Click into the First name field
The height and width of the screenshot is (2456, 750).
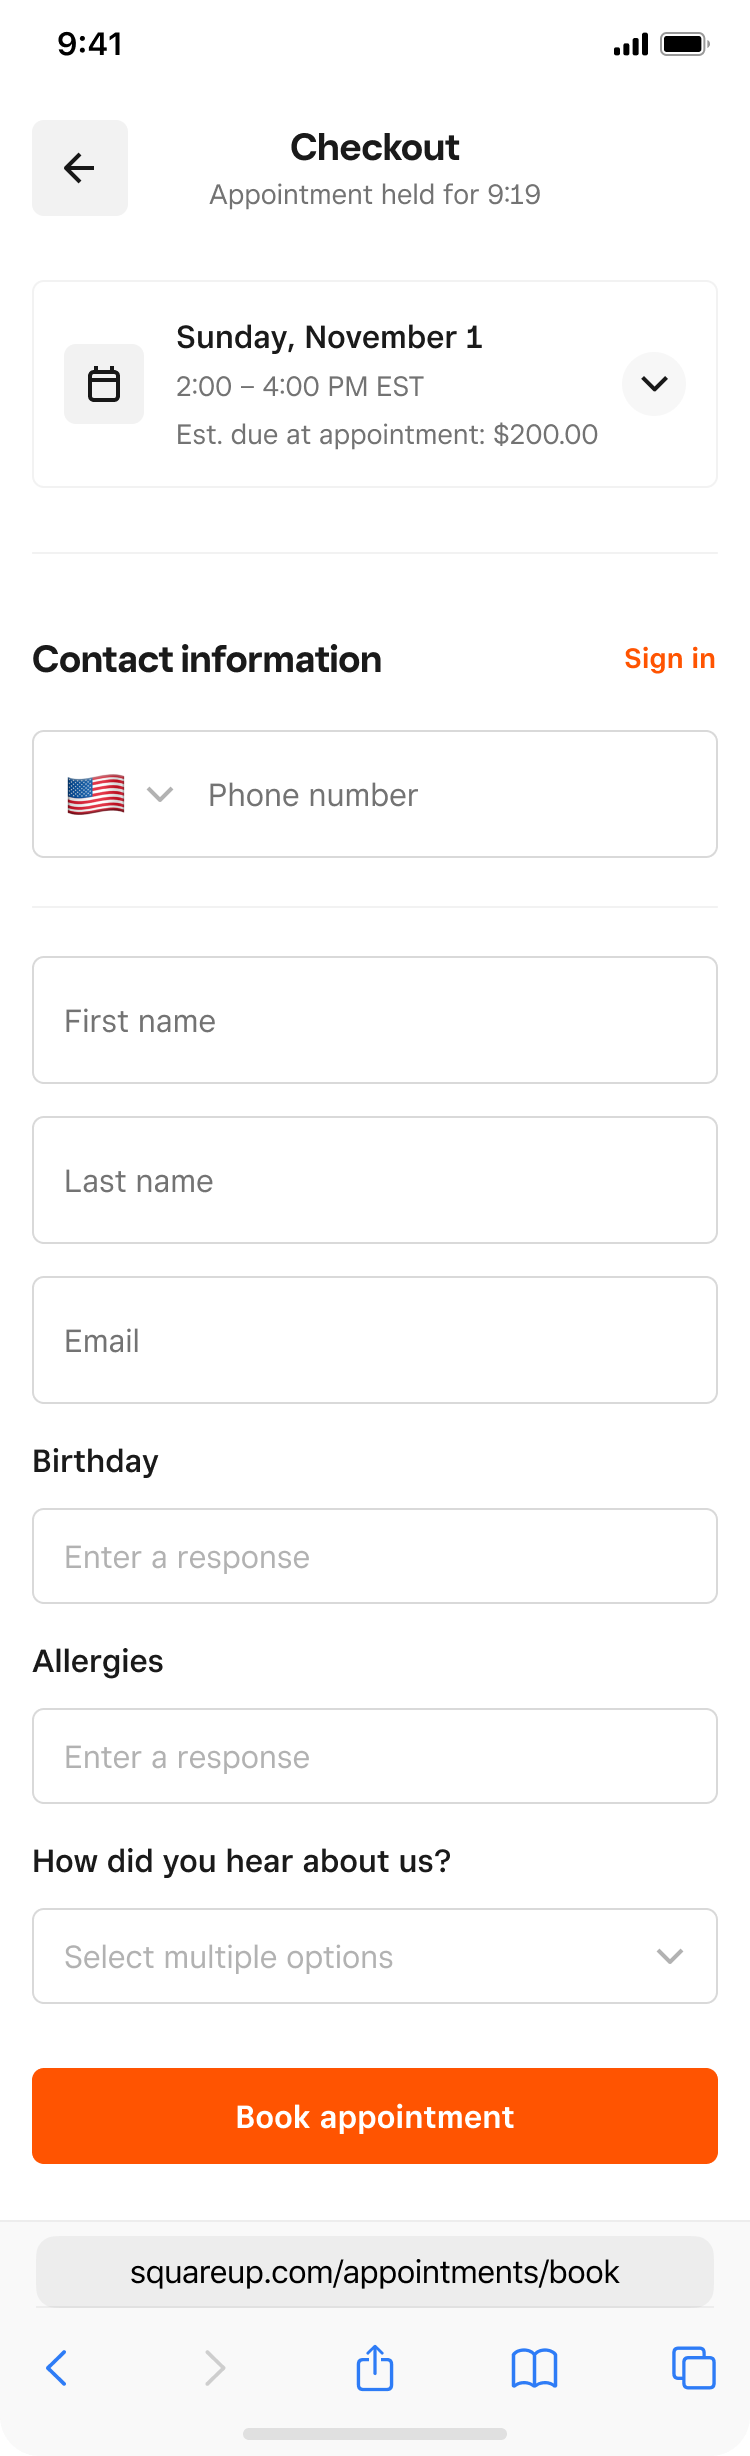click(375, 1020)
